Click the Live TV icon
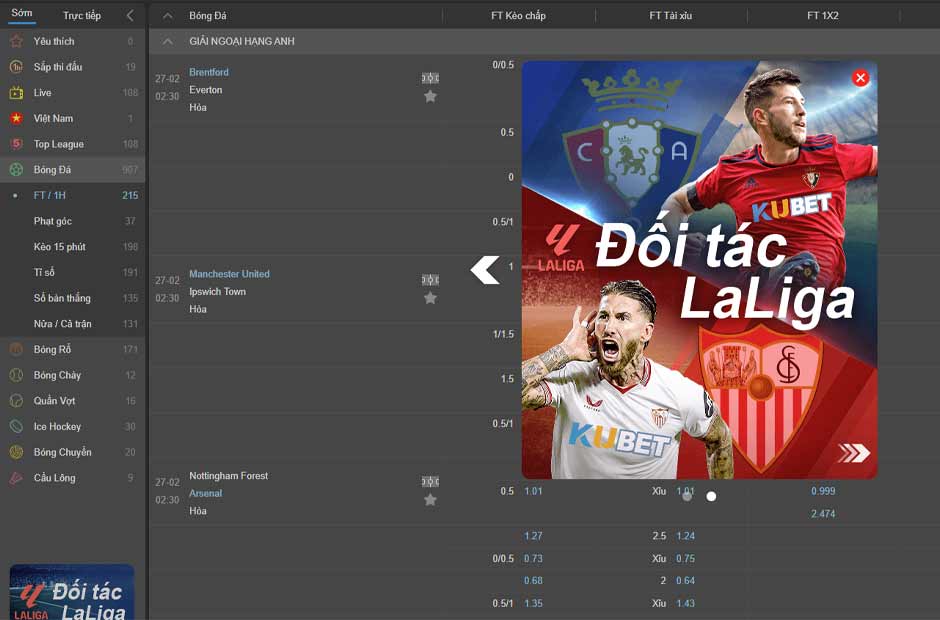Image resolution: width=940 pixels, height=620 pixels. pyautogui.click(x=16, y=93)
